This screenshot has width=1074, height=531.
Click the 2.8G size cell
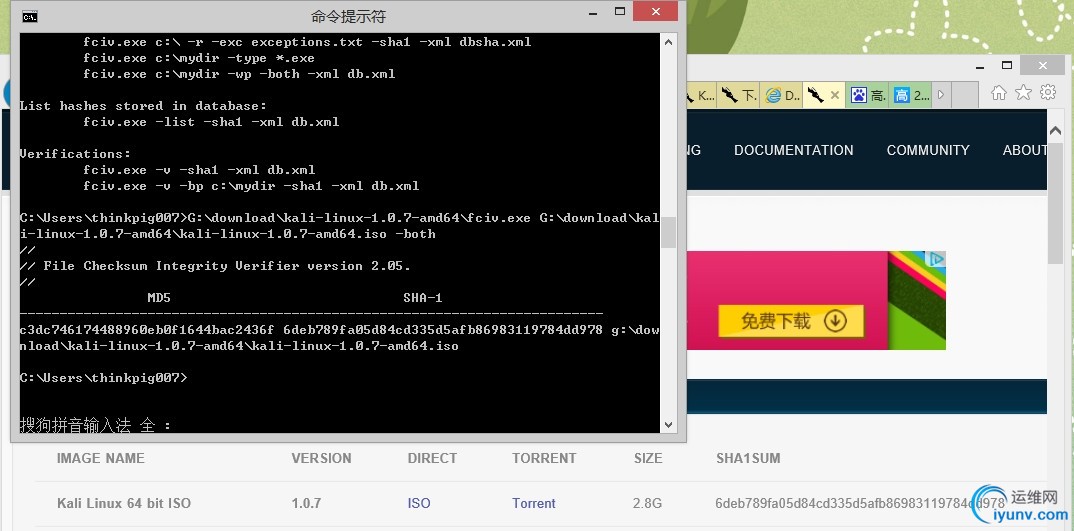pyautogui.click(x=648, y=504)
